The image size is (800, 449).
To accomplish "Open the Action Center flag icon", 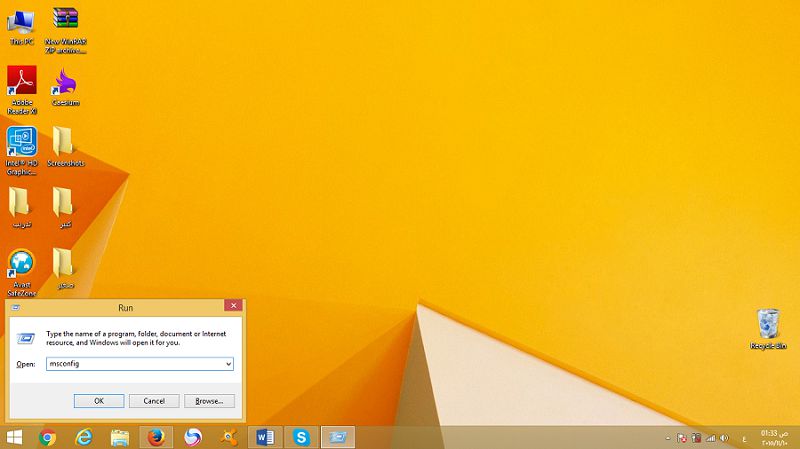I will 682,438.
